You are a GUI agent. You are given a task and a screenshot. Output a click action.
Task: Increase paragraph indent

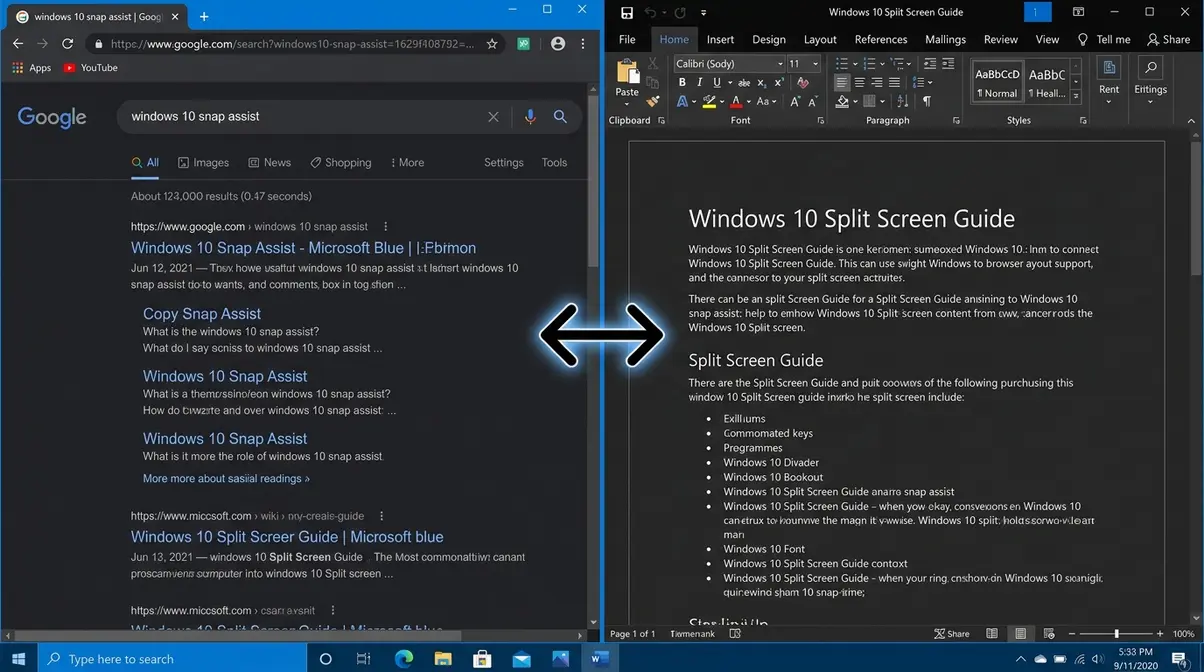pyautogui.click(x=948, y=63)
